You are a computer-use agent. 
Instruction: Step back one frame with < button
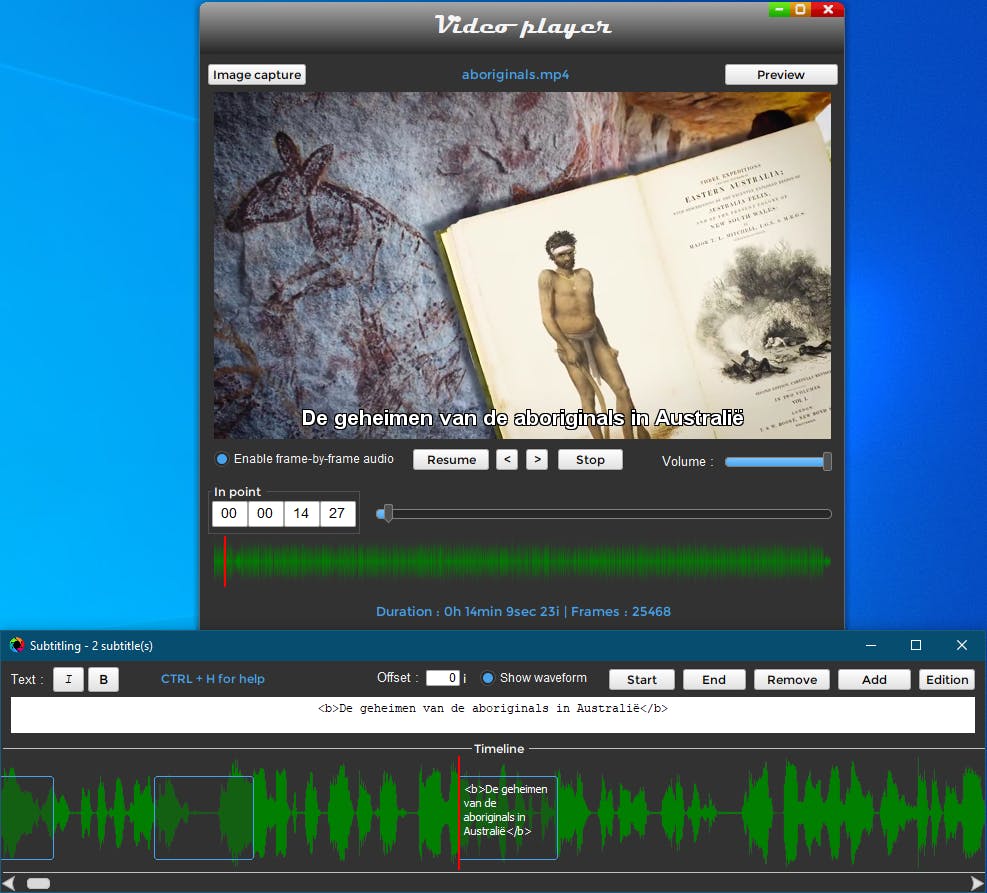[x=507, y=459]
